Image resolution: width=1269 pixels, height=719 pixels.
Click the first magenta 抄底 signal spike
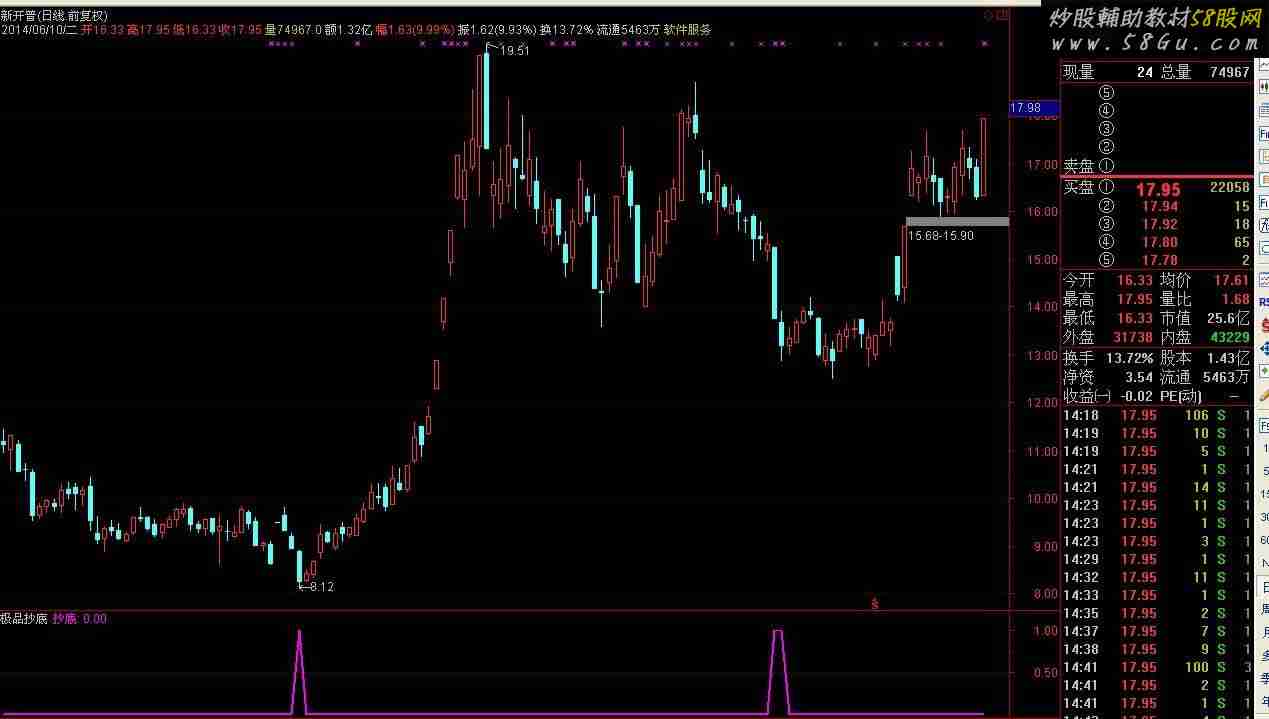click(x=299, y=670)
